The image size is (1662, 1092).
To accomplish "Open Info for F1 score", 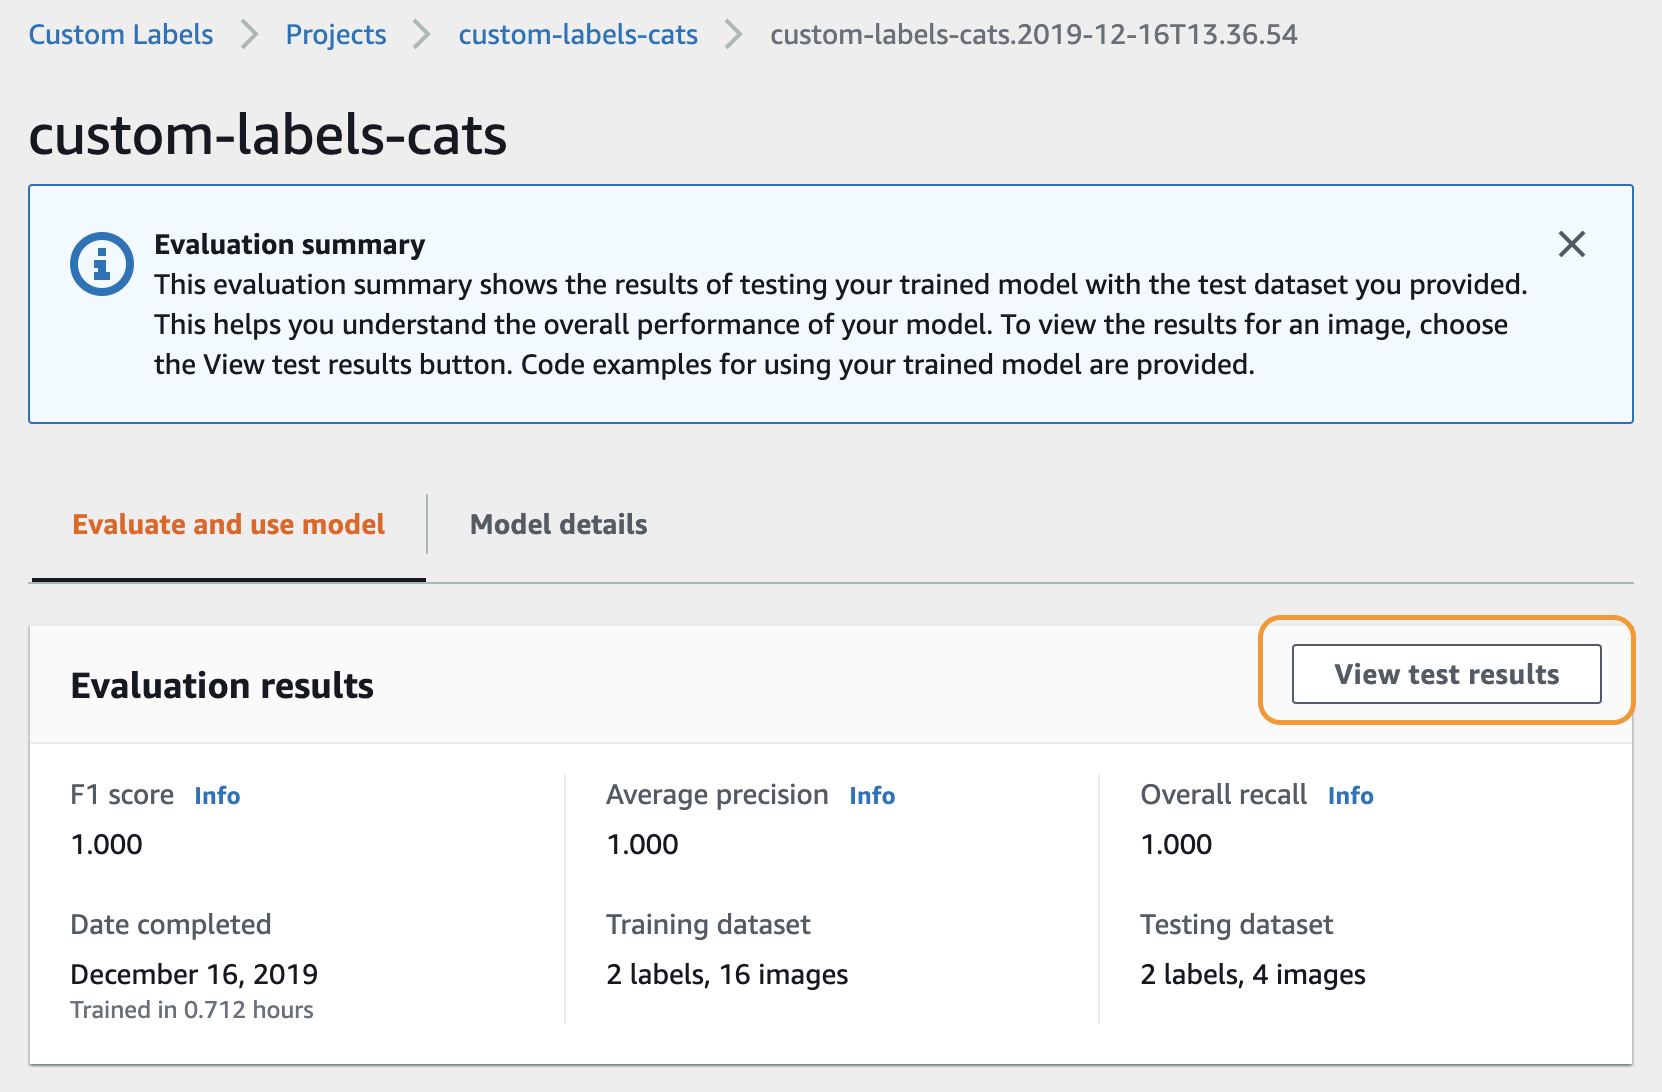I will point(217,796).
